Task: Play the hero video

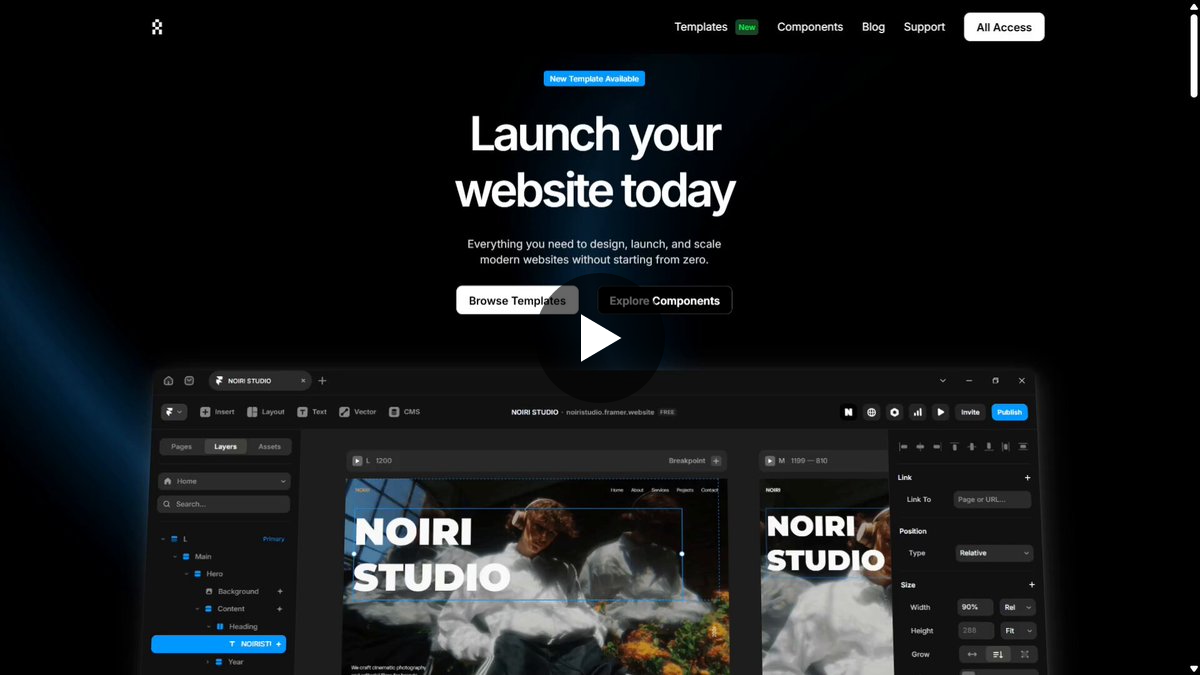Action: click(600, 339)
